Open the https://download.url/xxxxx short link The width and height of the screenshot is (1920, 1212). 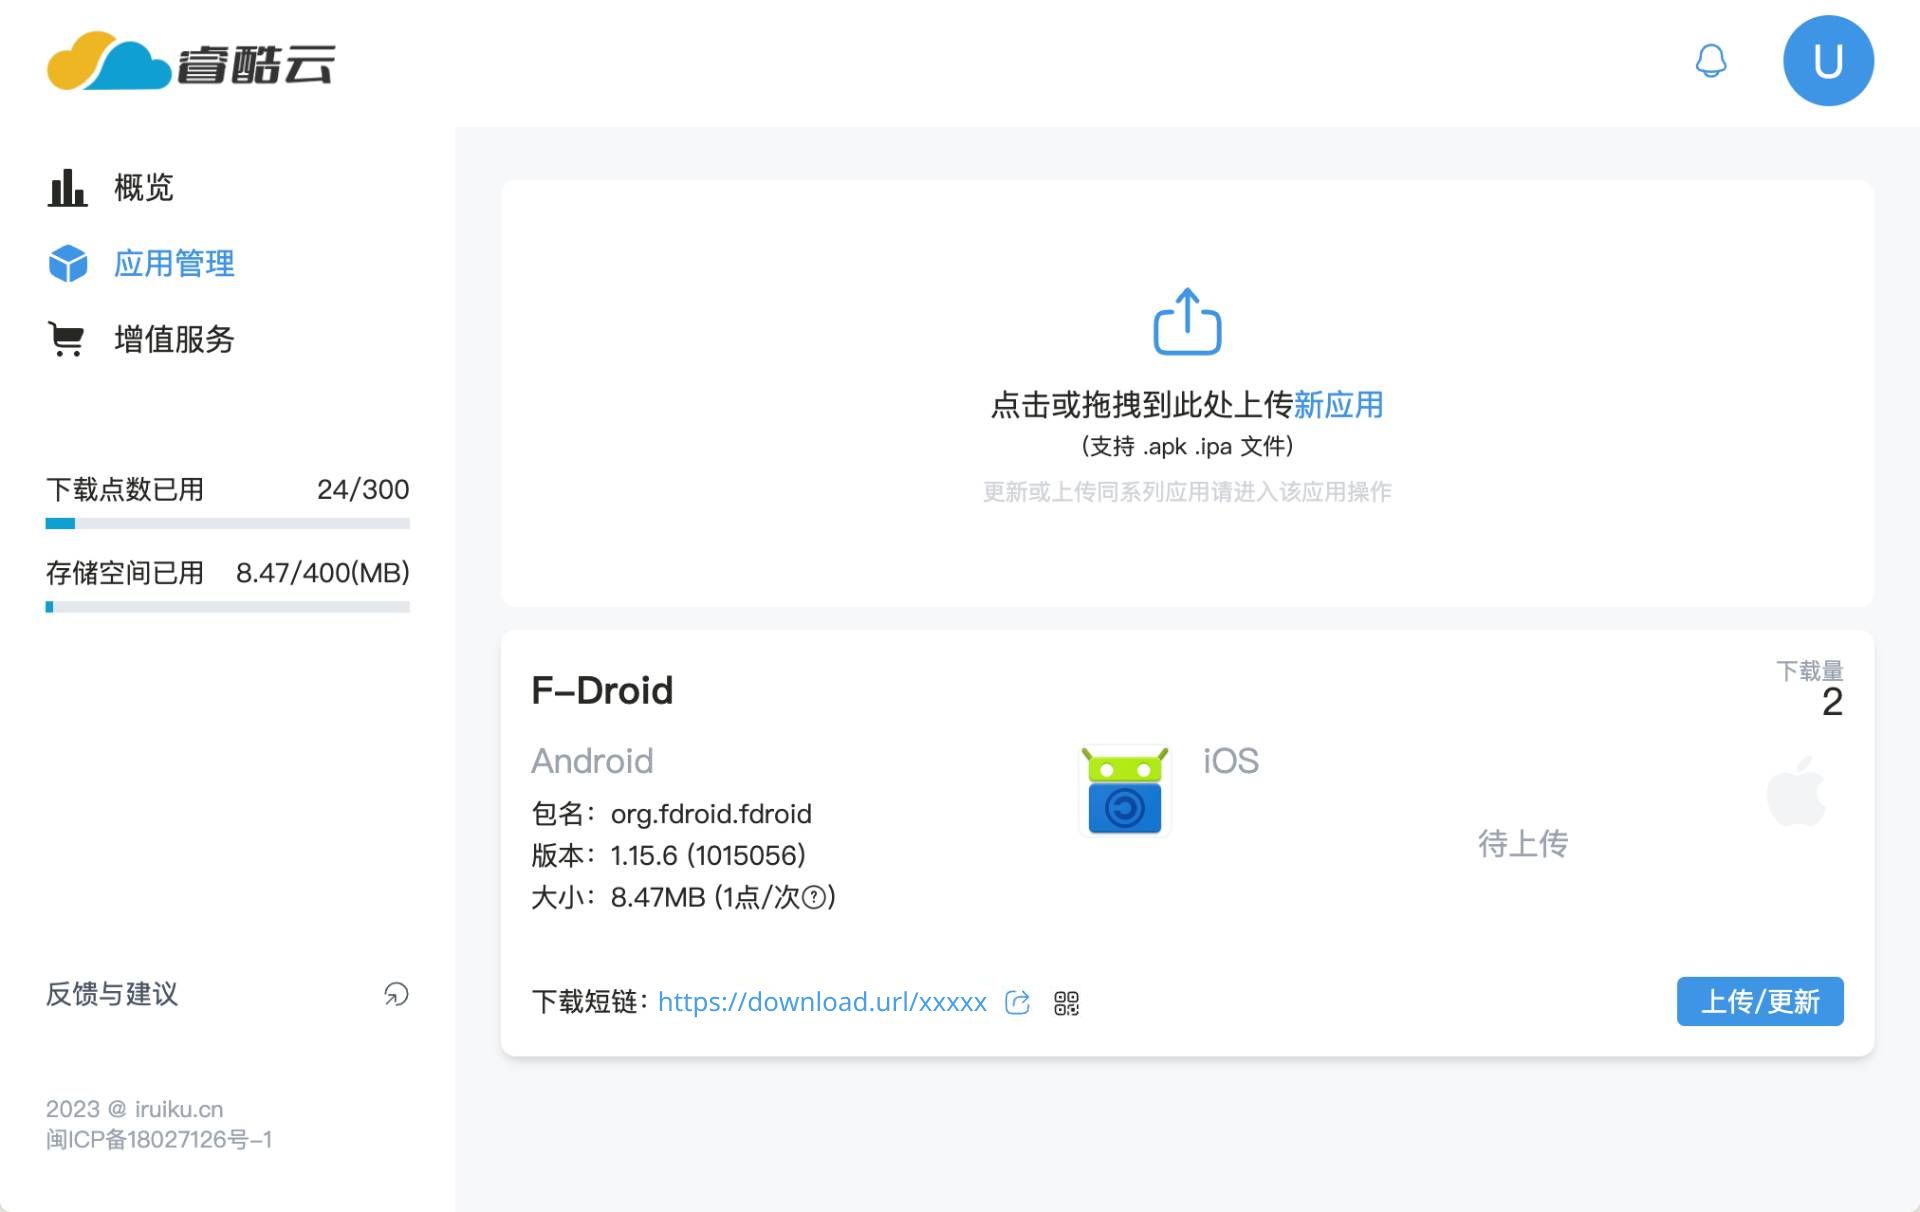pos(821,1002)
